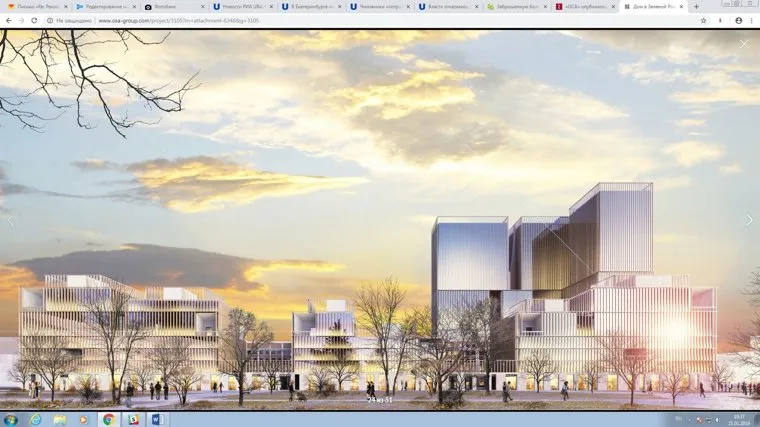Image resolution: width=760 pixels, height=427 pixels.
Task: Click the browser back arrow
Action: click(x=8, y=20)
